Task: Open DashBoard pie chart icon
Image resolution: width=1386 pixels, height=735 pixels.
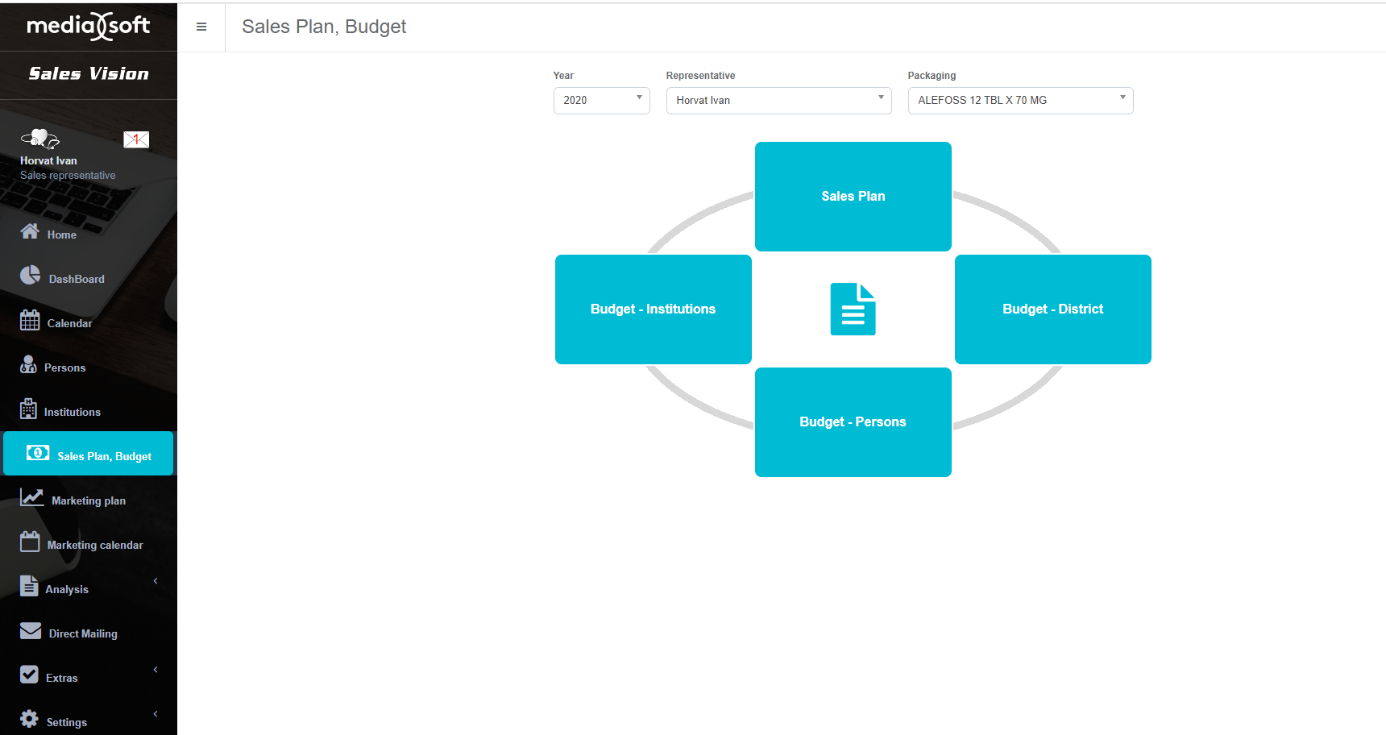Action: 30,277
